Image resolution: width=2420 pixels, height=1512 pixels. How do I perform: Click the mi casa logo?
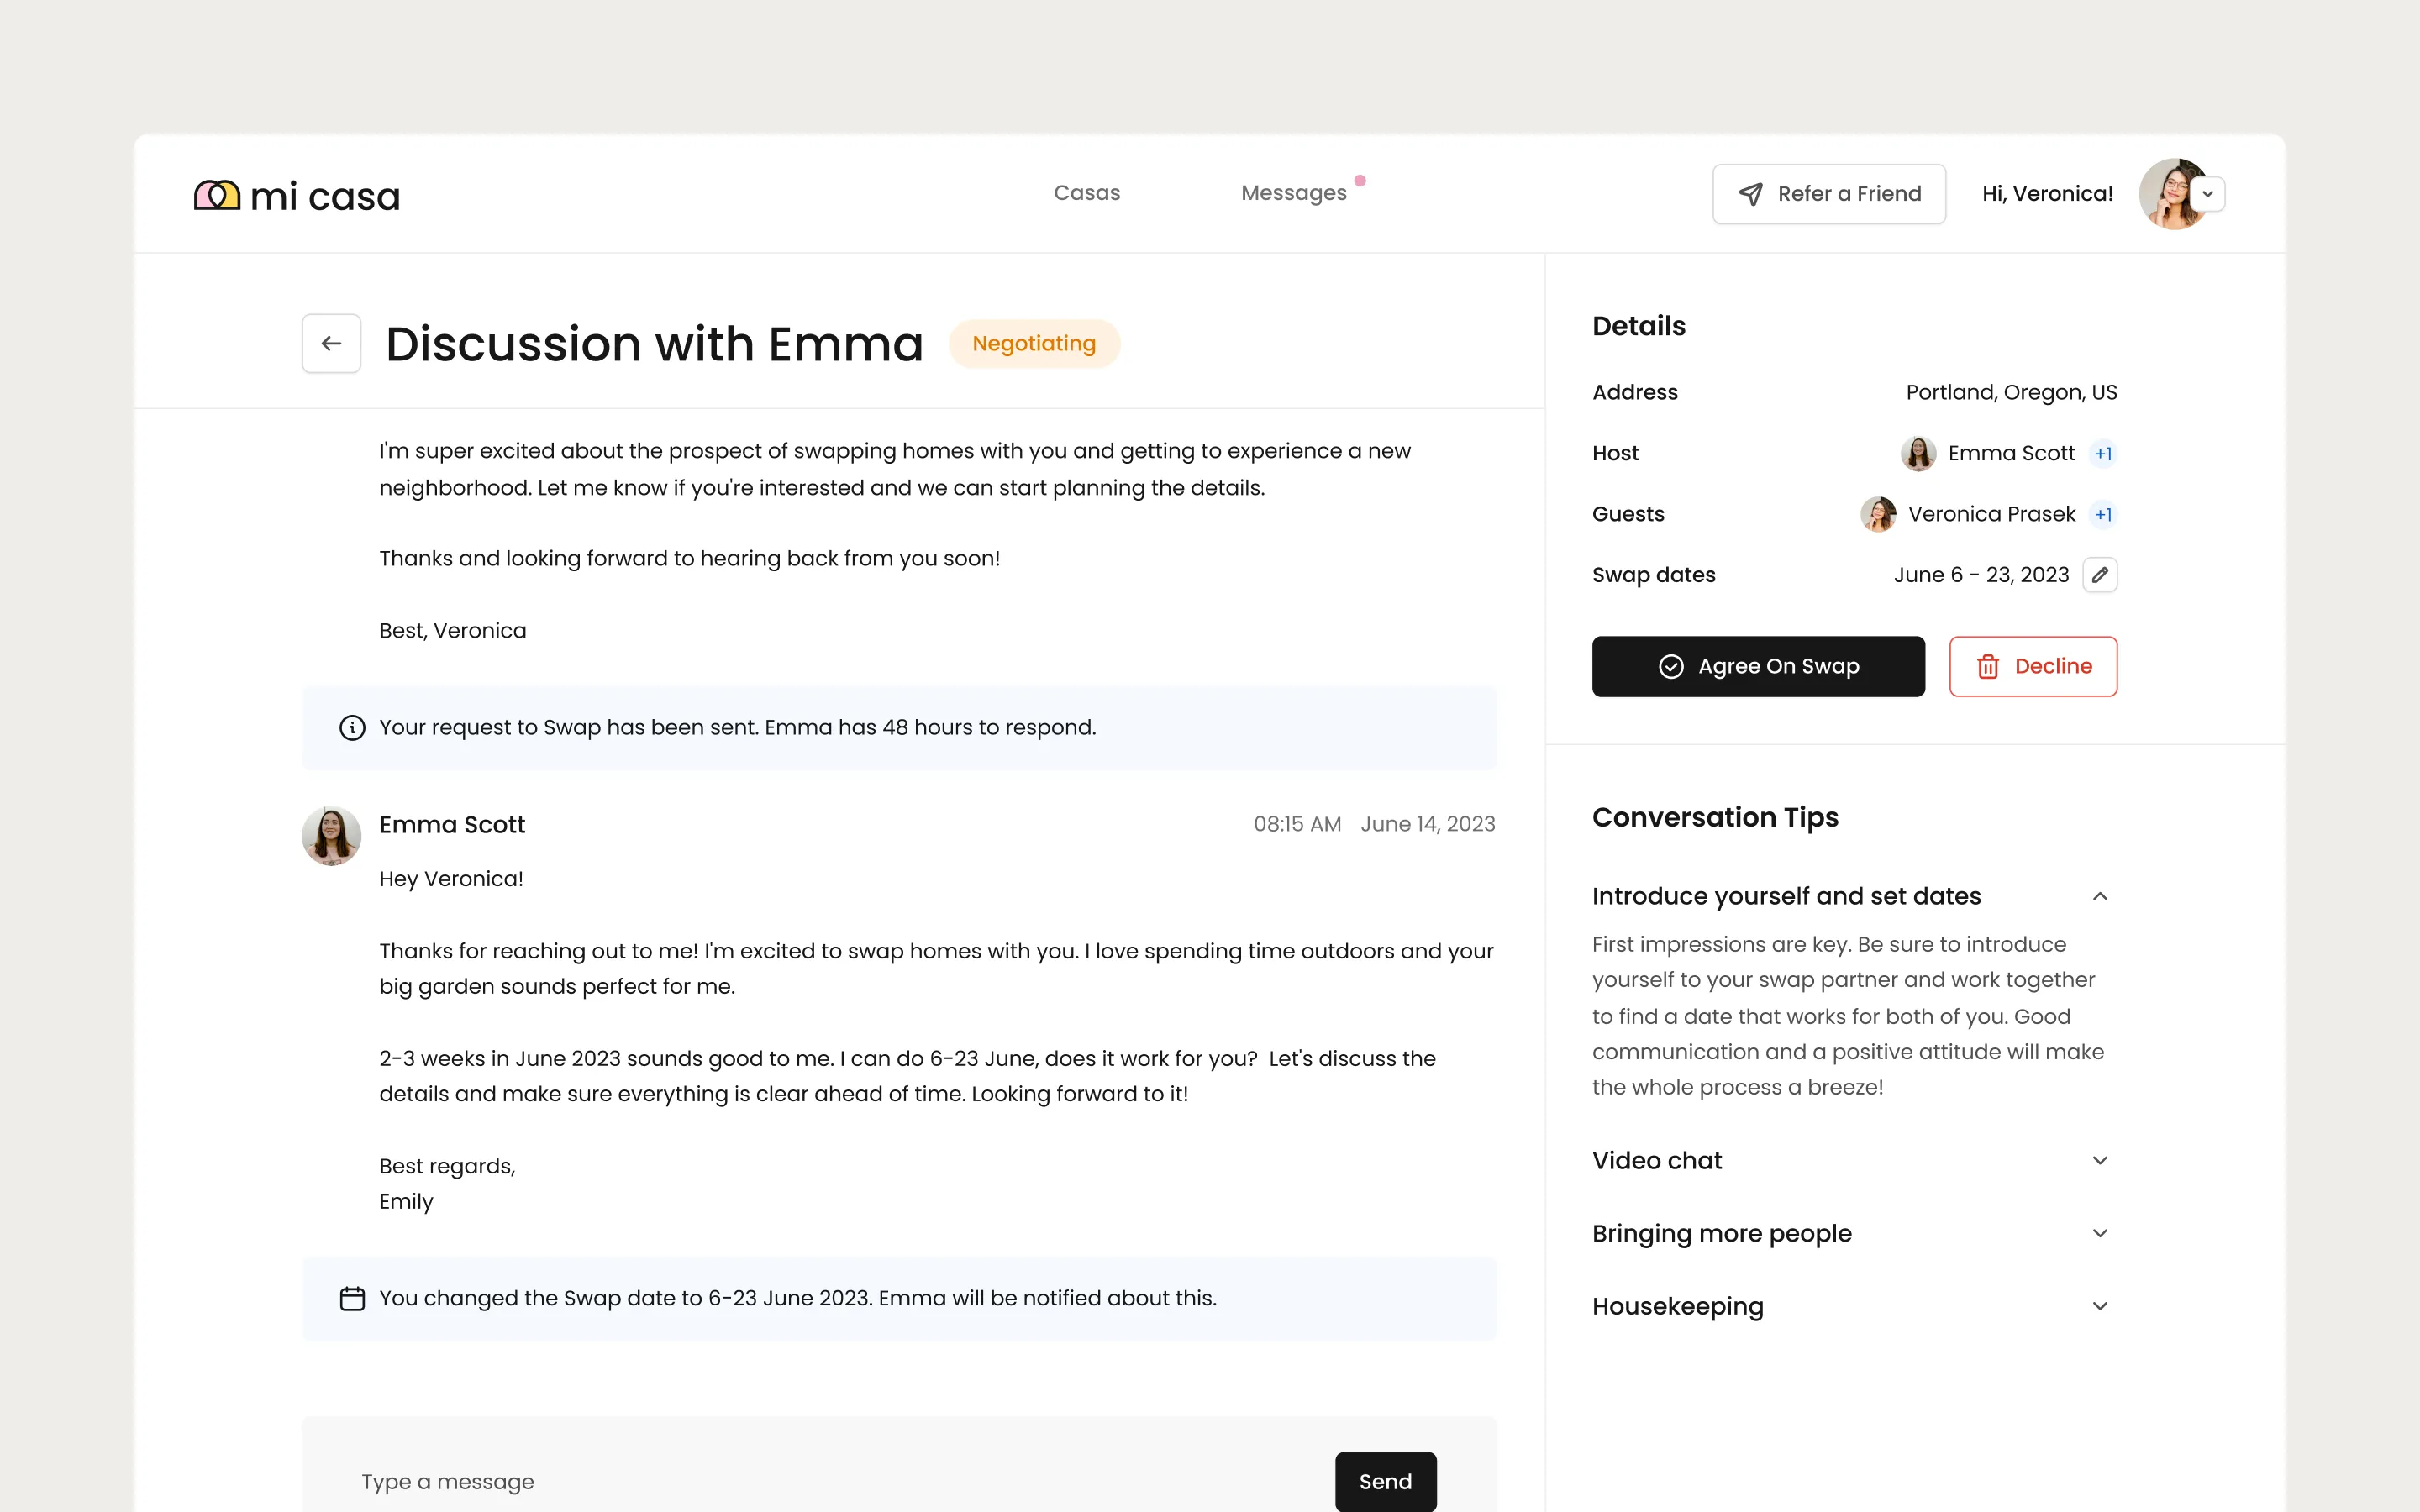click(296, 195)
